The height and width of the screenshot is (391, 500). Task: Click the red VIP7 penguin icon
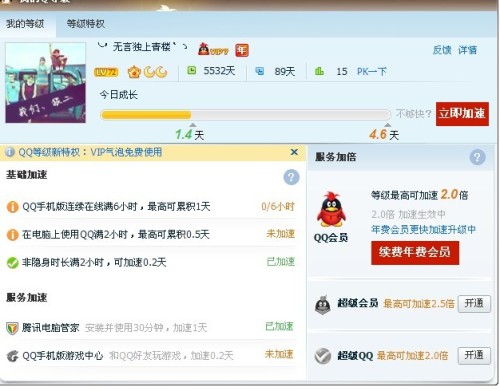(x=213, y=50)
